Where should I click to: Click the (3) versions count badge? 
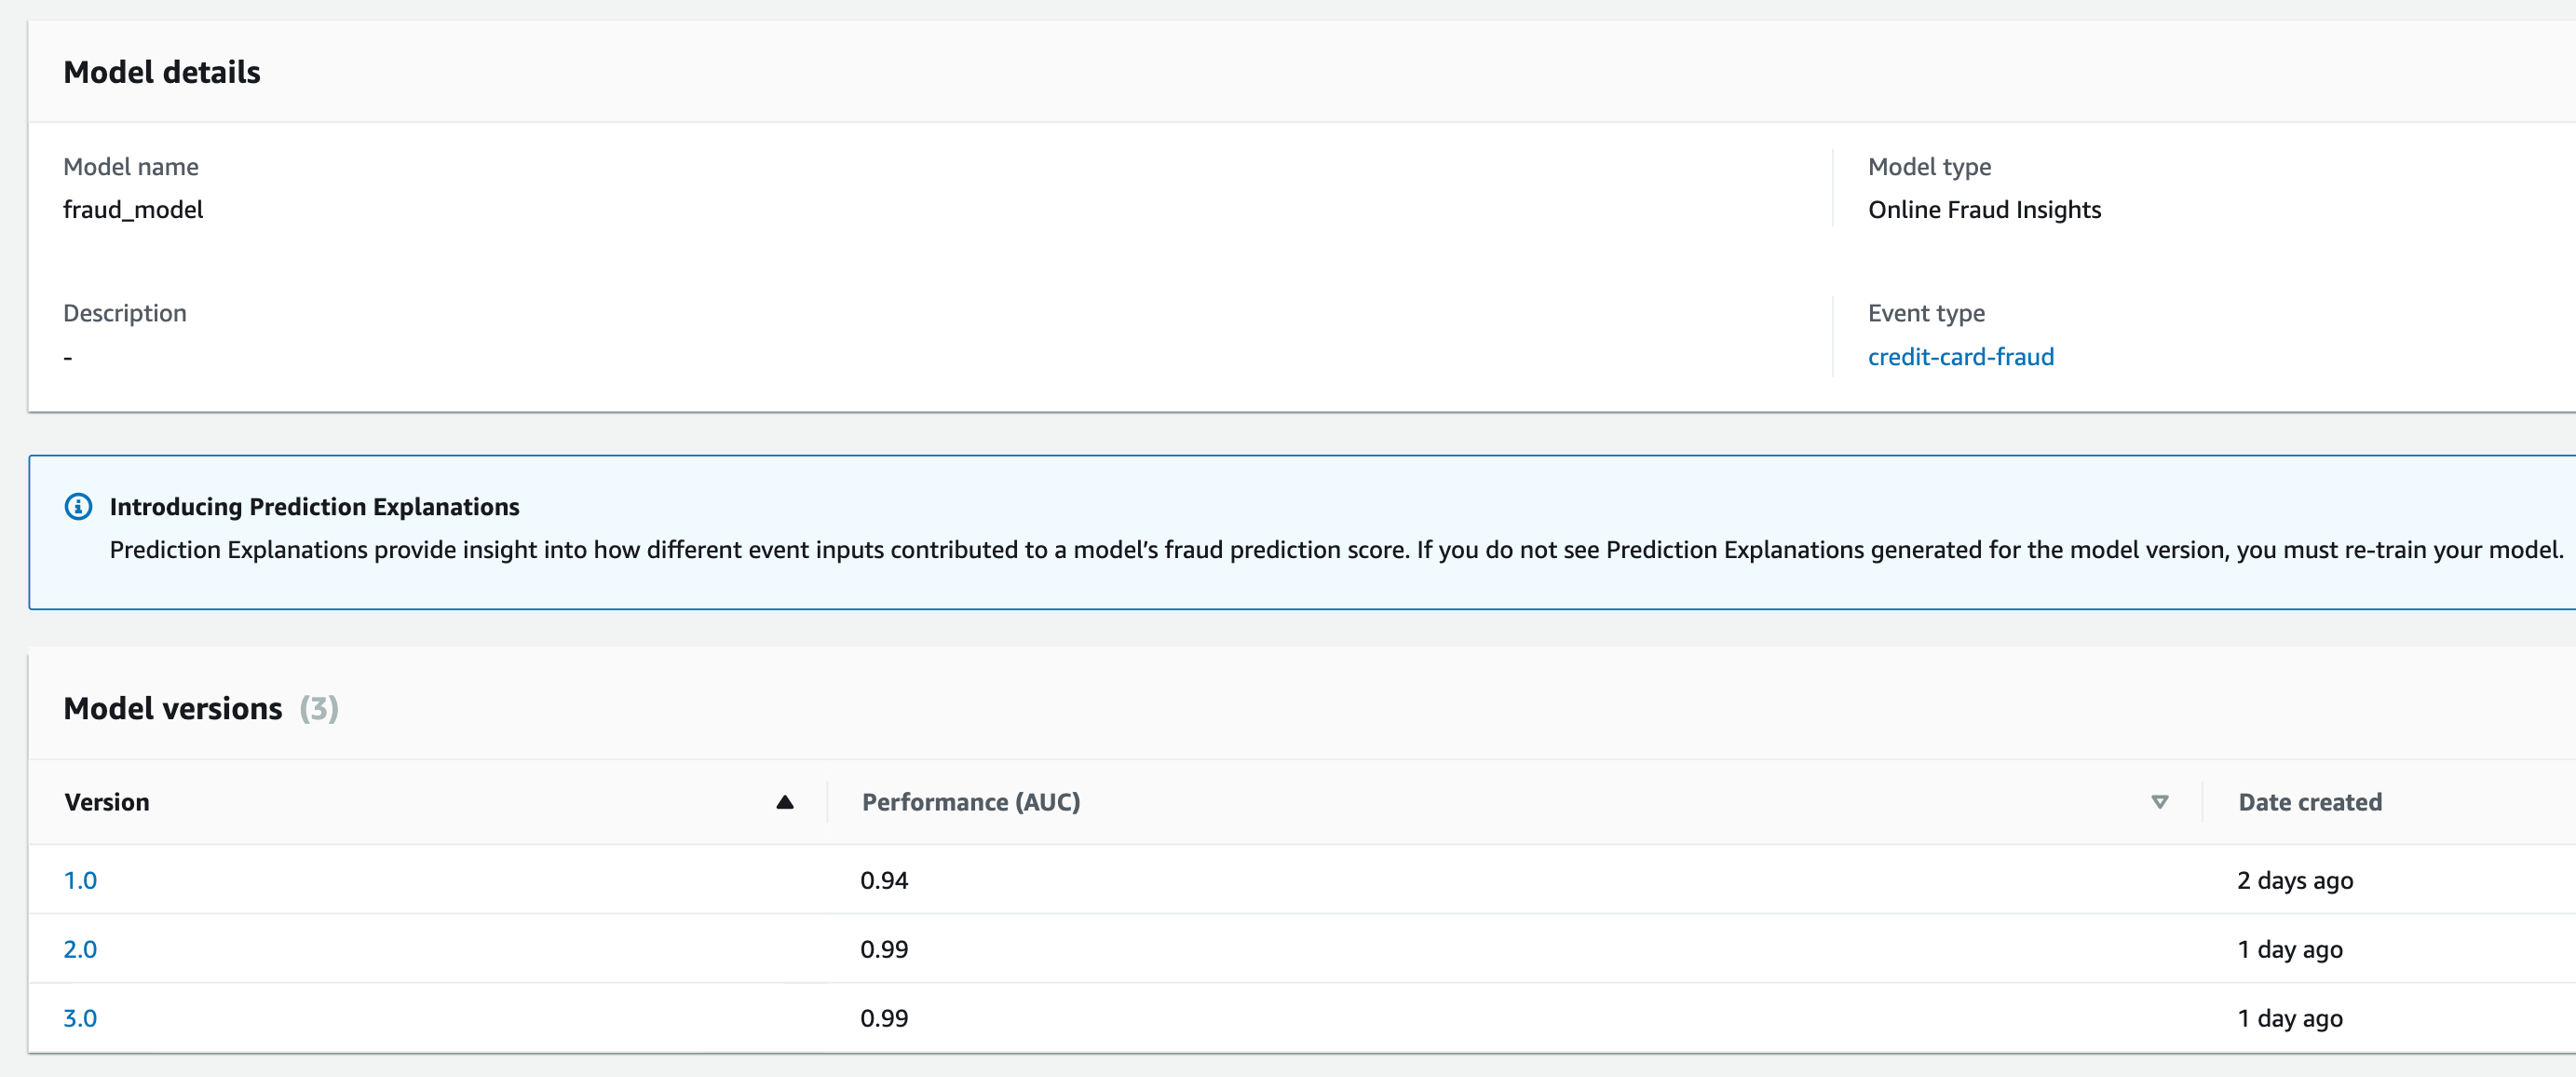[319, 708]
